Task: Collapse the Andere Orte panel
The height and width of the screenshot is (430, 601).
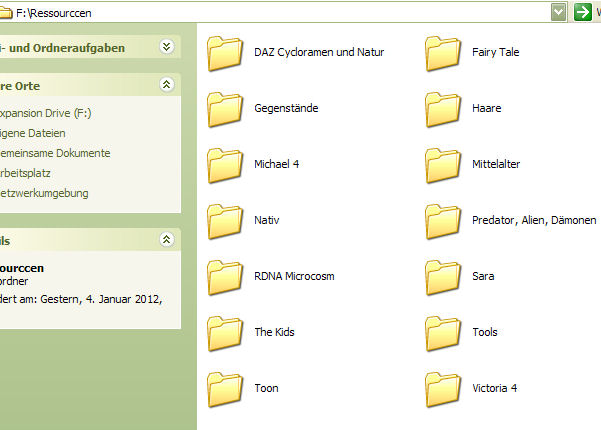Action: (167, 84)
